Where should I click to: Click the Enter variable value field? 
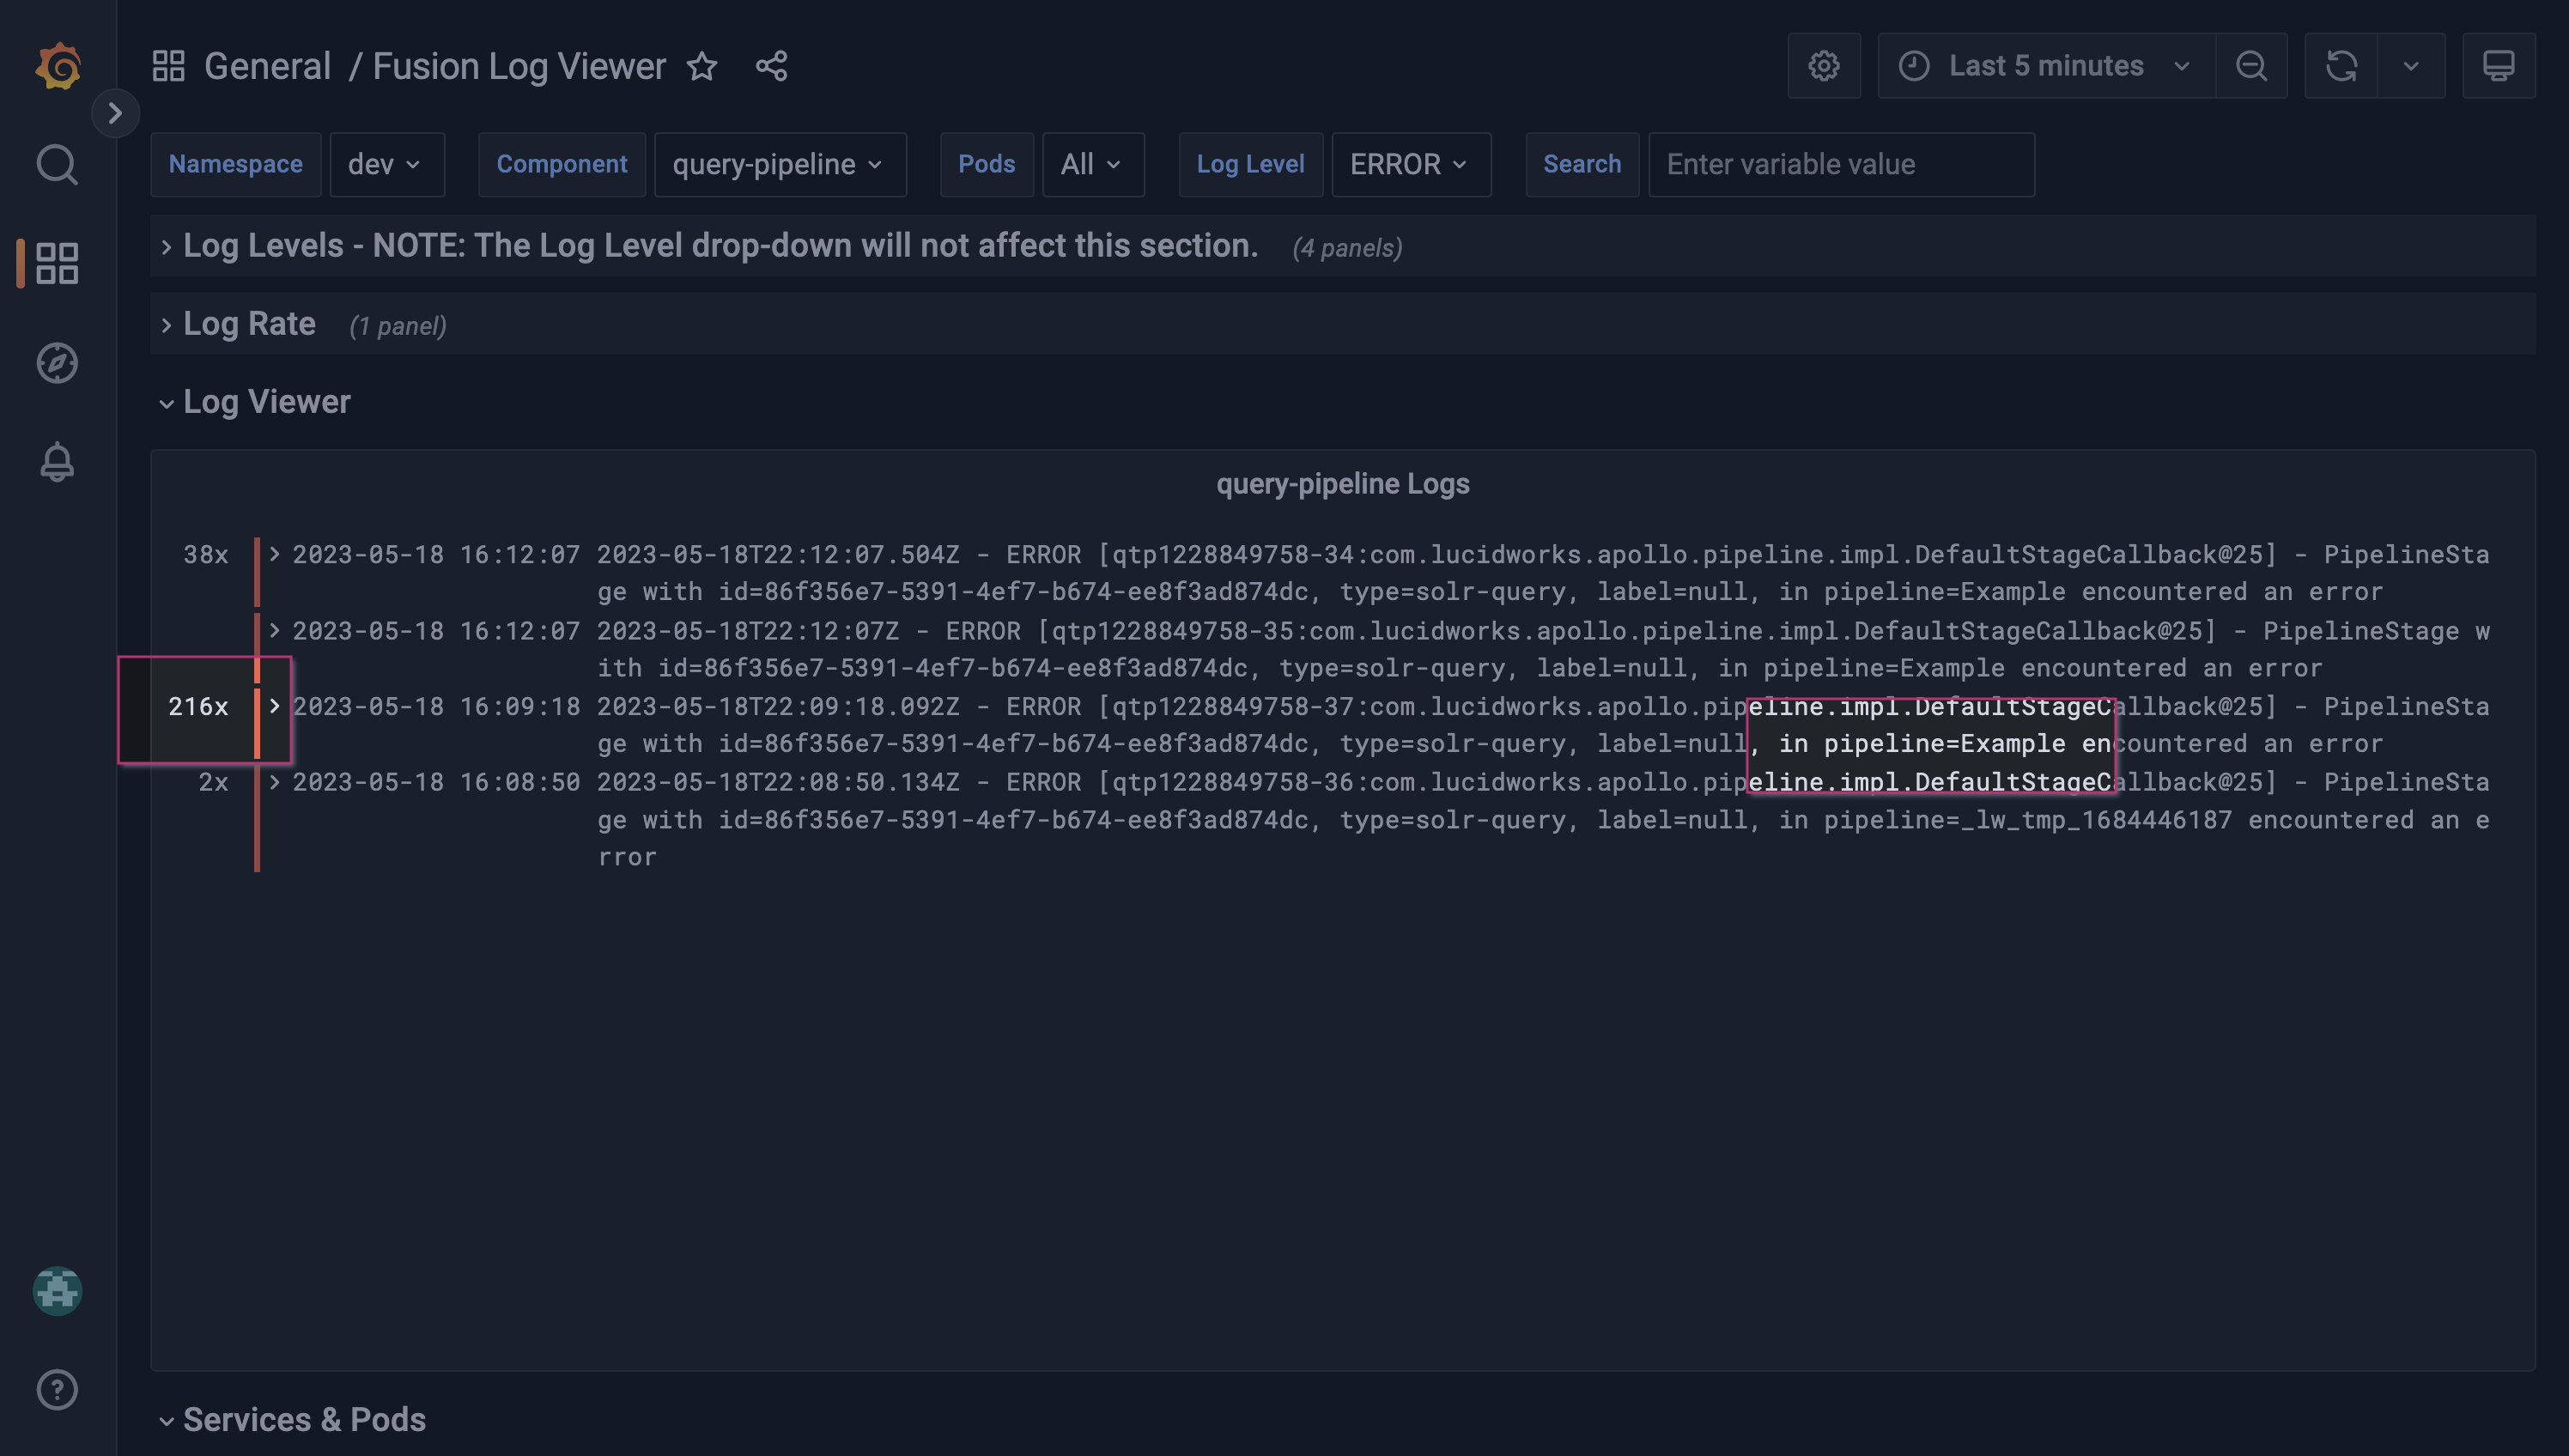pos(1841,164)
